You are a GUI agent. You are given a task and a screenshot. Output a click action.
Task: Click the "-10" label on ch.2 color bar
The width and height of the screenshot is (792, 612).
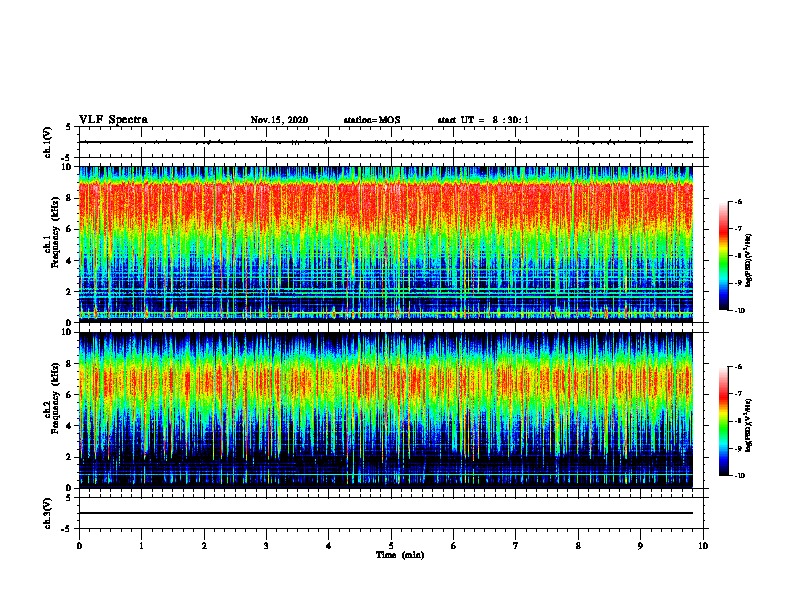[x=739, y=476]
